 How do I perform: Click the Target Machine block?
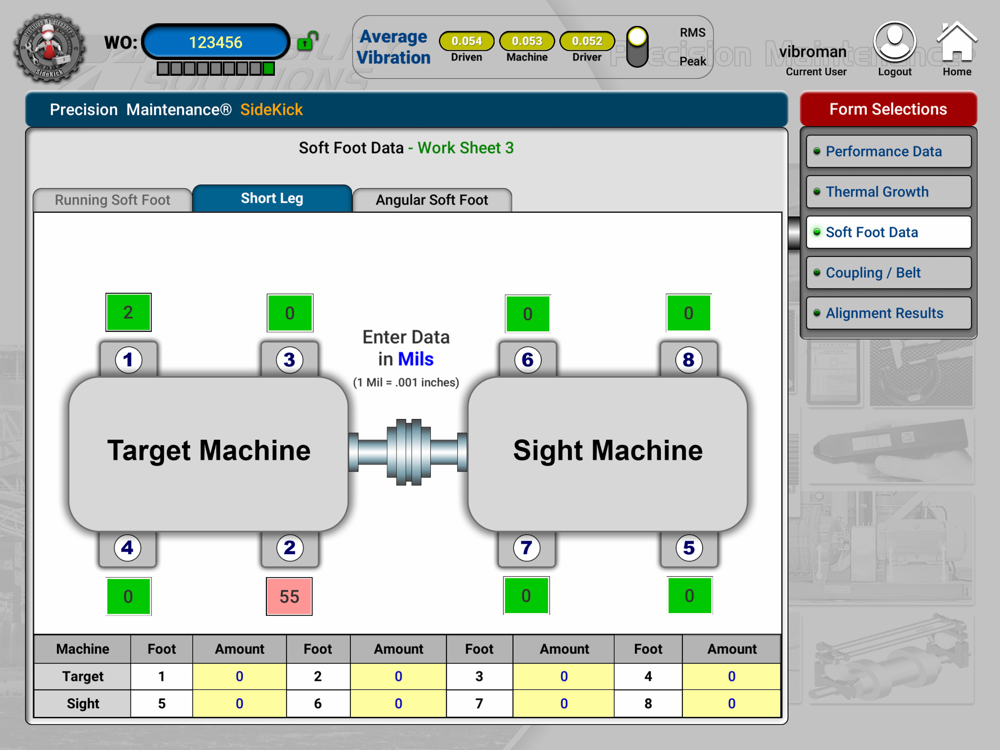(x=209, y=453)
